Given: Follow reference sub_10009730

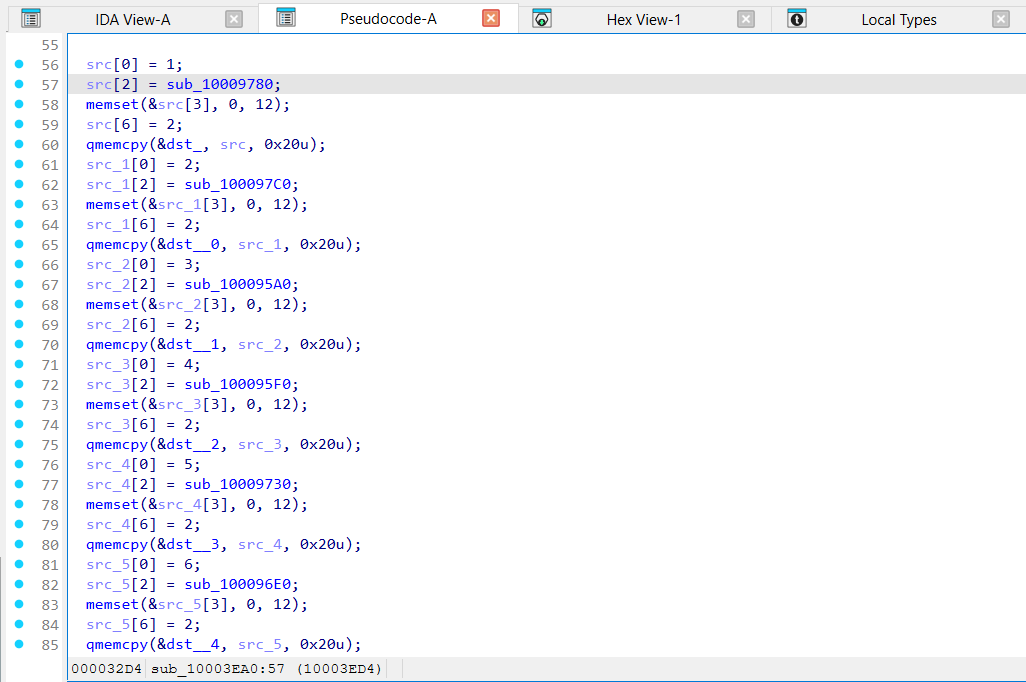Looking at the screenshot, I should pyautogui.click(x=238, y=485).
